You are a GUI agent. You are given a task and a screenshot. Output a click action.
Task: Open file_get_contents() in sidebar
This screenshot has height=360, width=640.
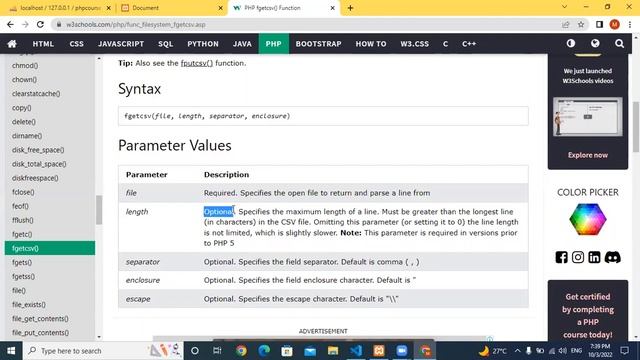coord(40,319)
